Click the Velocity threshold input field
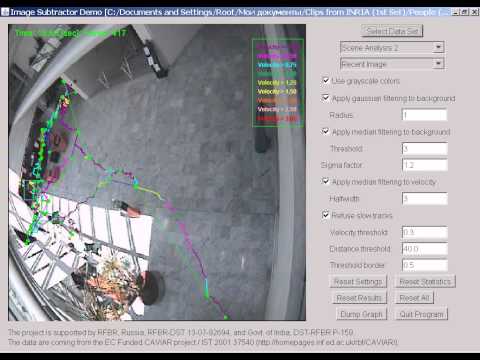Viewport: 480px width, 360px height. coord(424,232)
